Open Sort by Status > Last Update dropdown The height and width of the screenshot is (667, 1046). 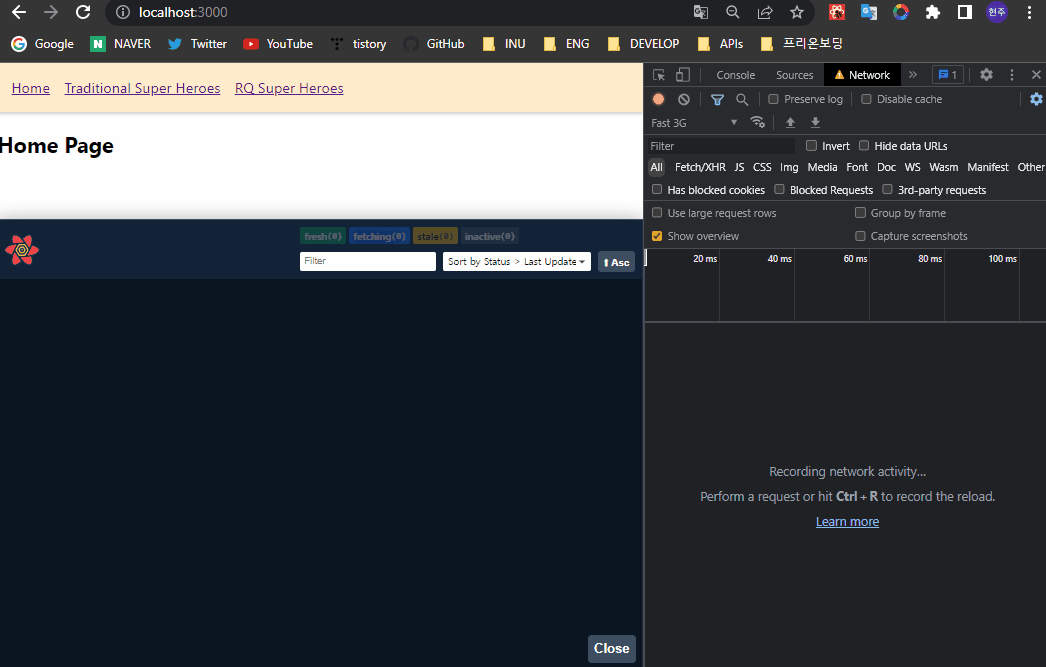pos(517,261)
